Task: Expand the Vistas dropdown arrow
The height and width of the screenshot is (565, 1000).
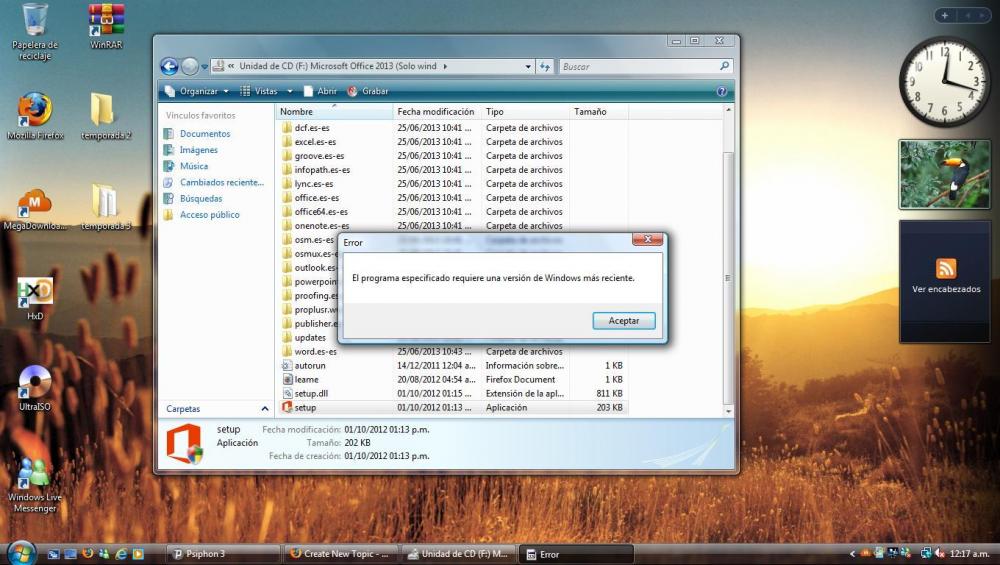Action: (x=290, y=91)
